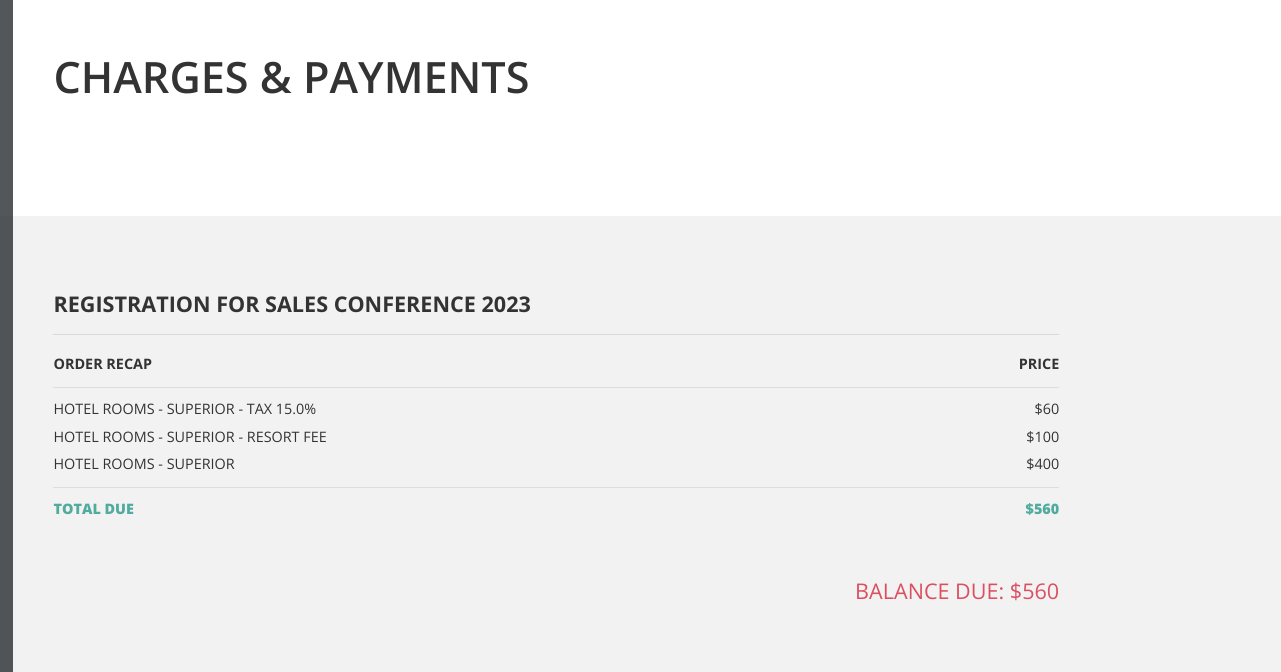Click the $60 tax price
The width and height of the screenshot is (1281, 672).
(1047, 409)
